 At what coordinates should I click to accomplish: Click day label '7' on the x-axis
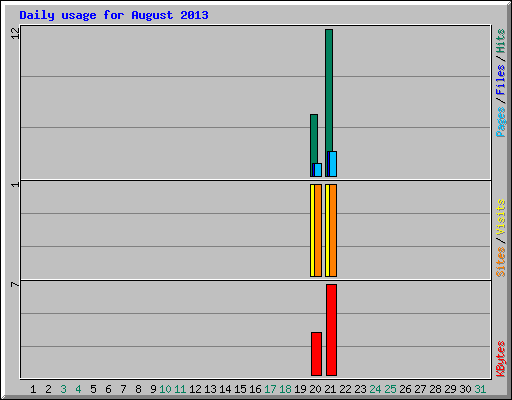[123, 389]
